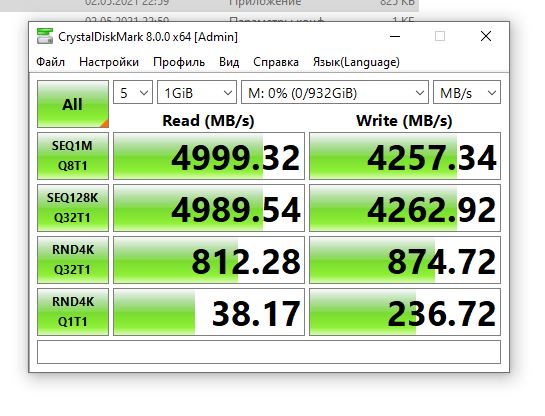Open the Язык(Language) menu
The width and height of the screenshot is (545, 416).
click(356, 62)
